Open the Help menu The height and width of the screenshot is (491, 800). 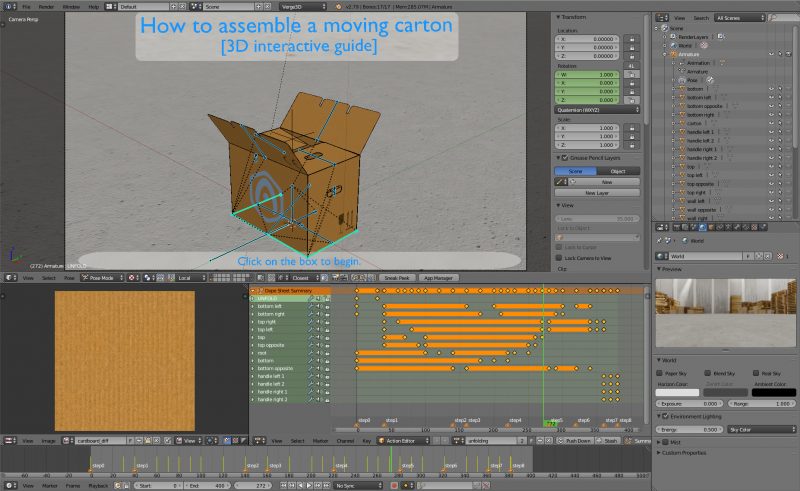coord(93,6)
